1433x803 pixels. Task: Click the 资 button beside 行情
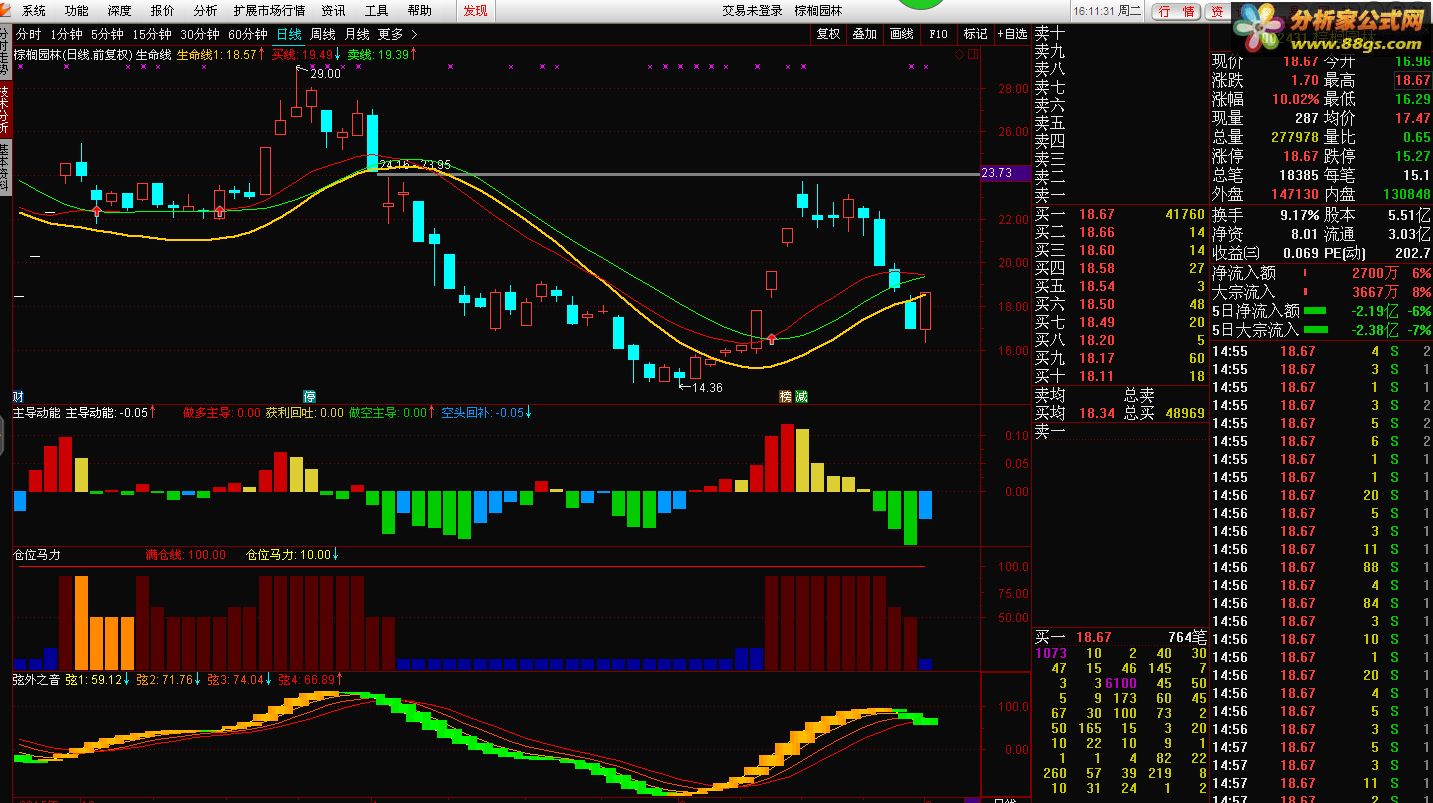coord(1217,11)
